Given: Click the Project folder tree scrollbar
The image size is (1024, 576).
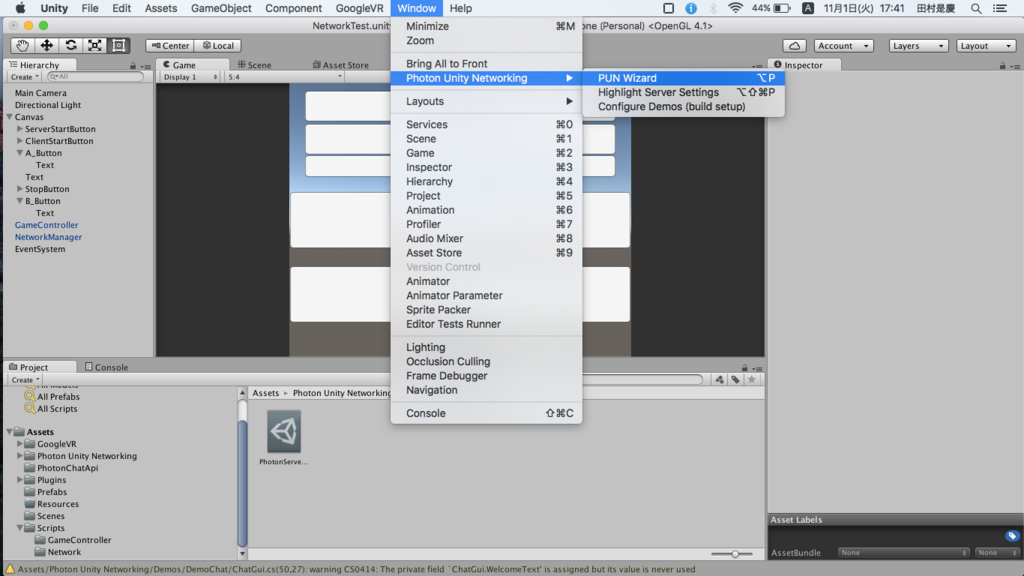Looking at the screenshot, I should (x=242, y=482).
